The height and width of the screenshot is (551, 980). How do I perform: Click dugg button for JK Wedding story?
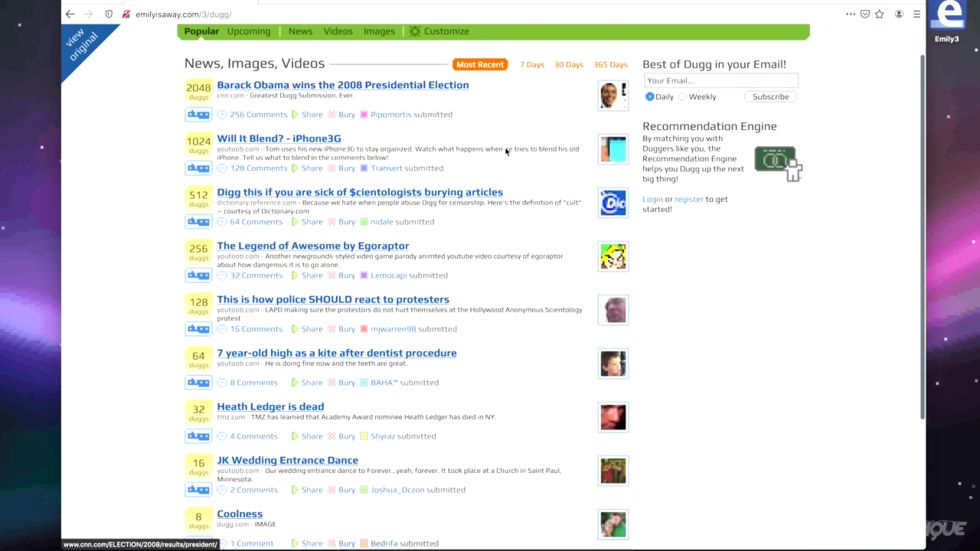point(198,490)
